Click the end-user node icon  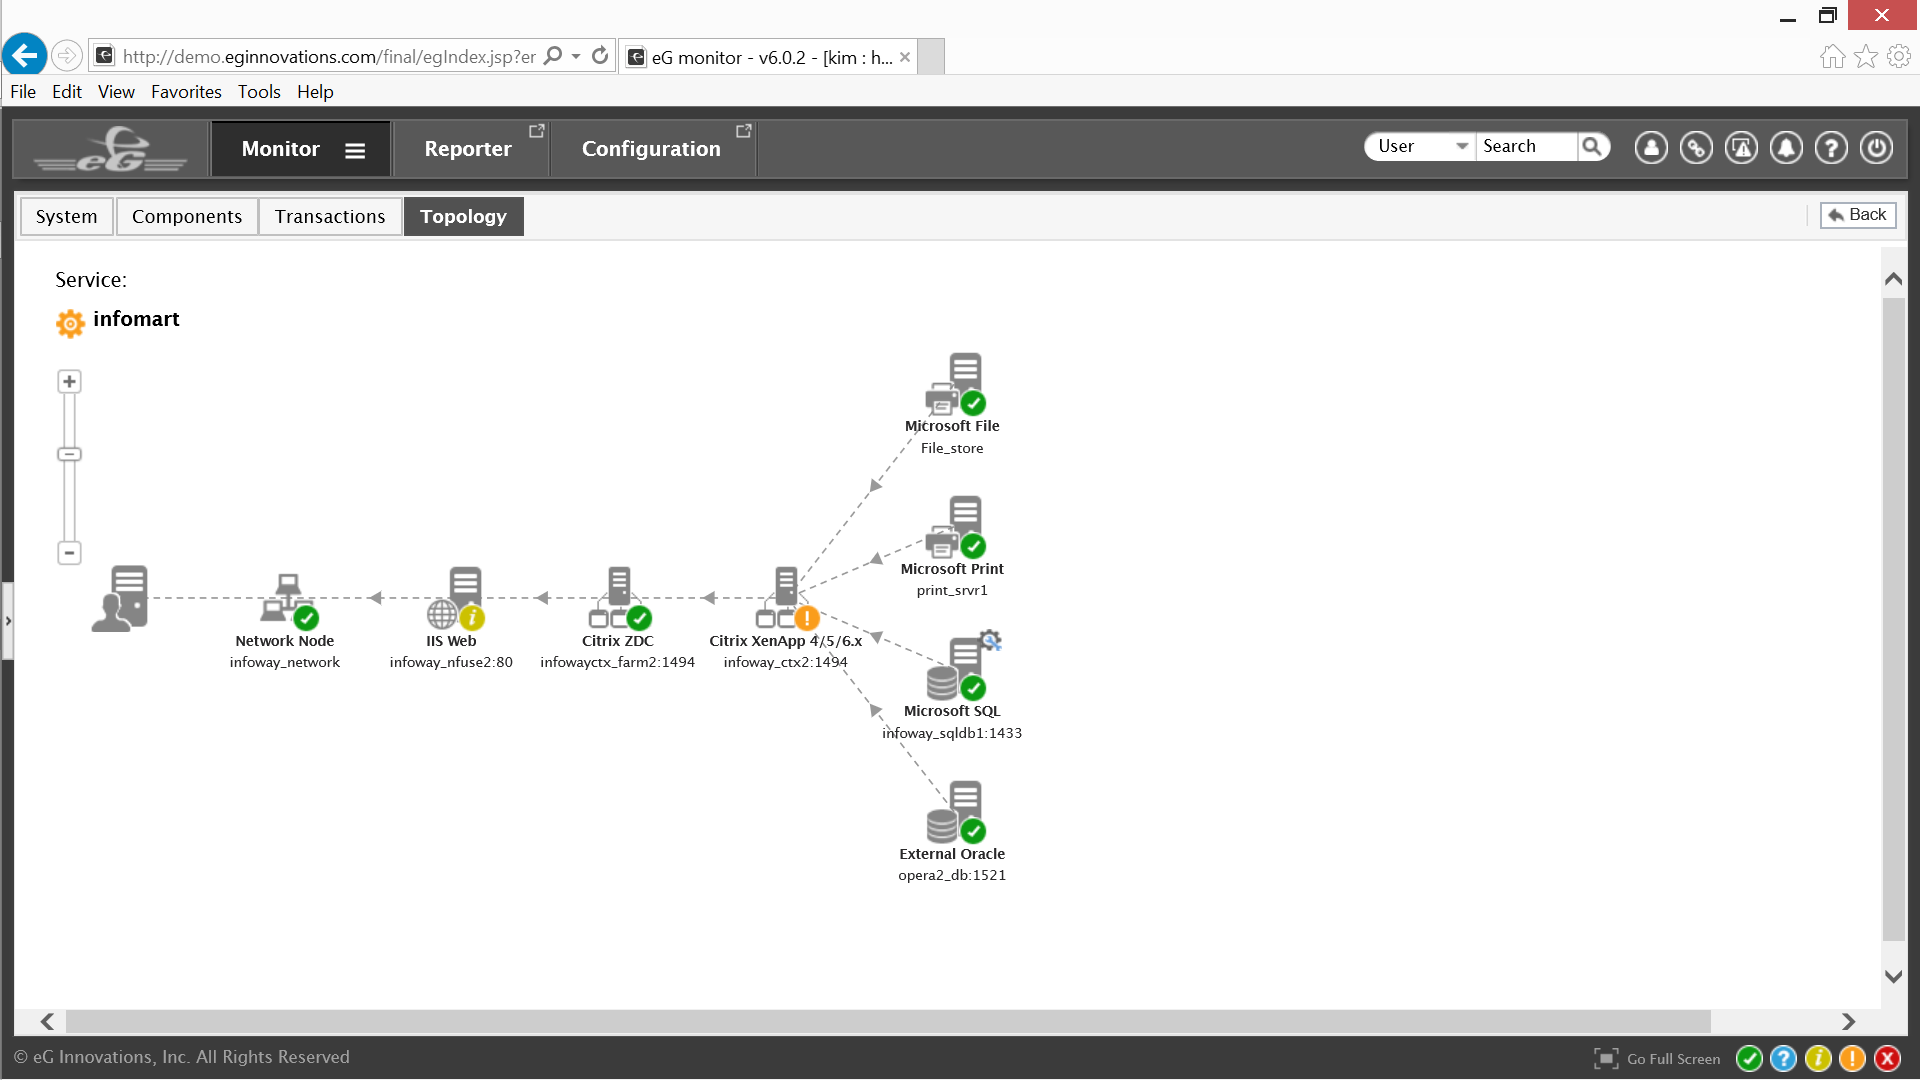[x=120, y=598]
